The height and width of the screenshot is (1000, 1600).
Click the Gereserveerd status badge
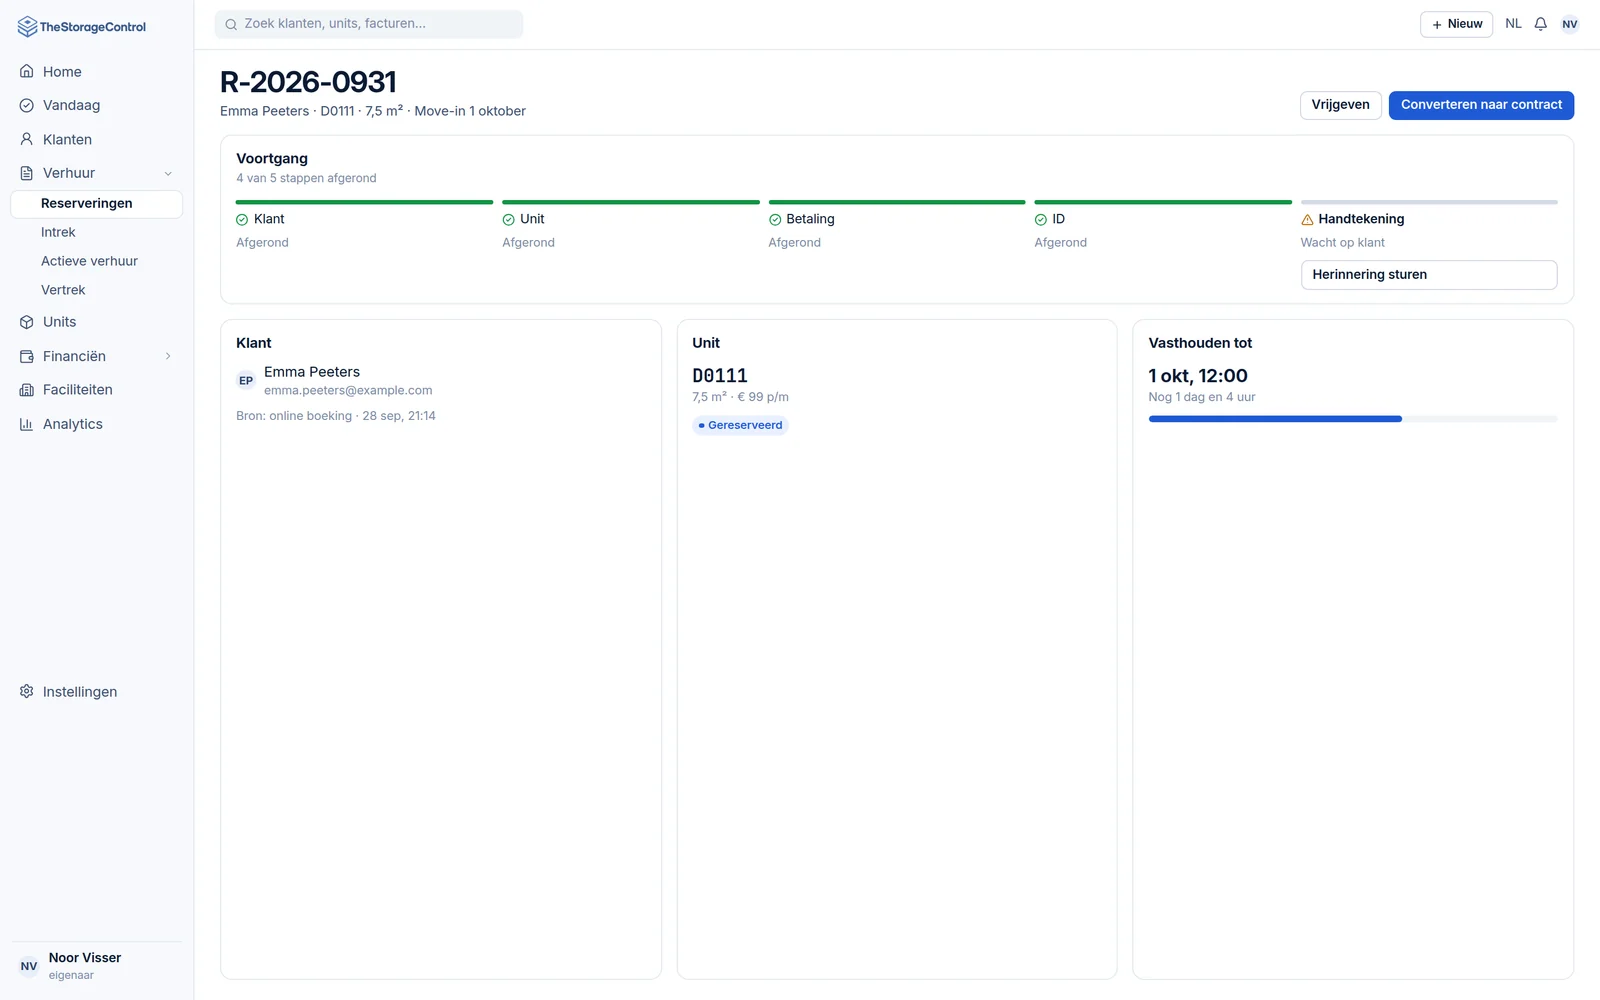tap(740, 425)
